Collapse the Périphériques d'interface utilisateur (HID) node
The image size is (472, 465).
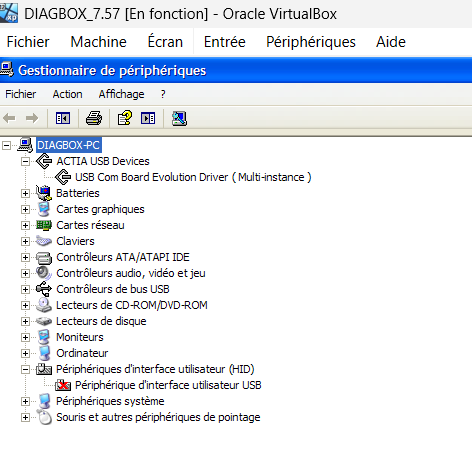pyautogui.click(x=25, y=369)
